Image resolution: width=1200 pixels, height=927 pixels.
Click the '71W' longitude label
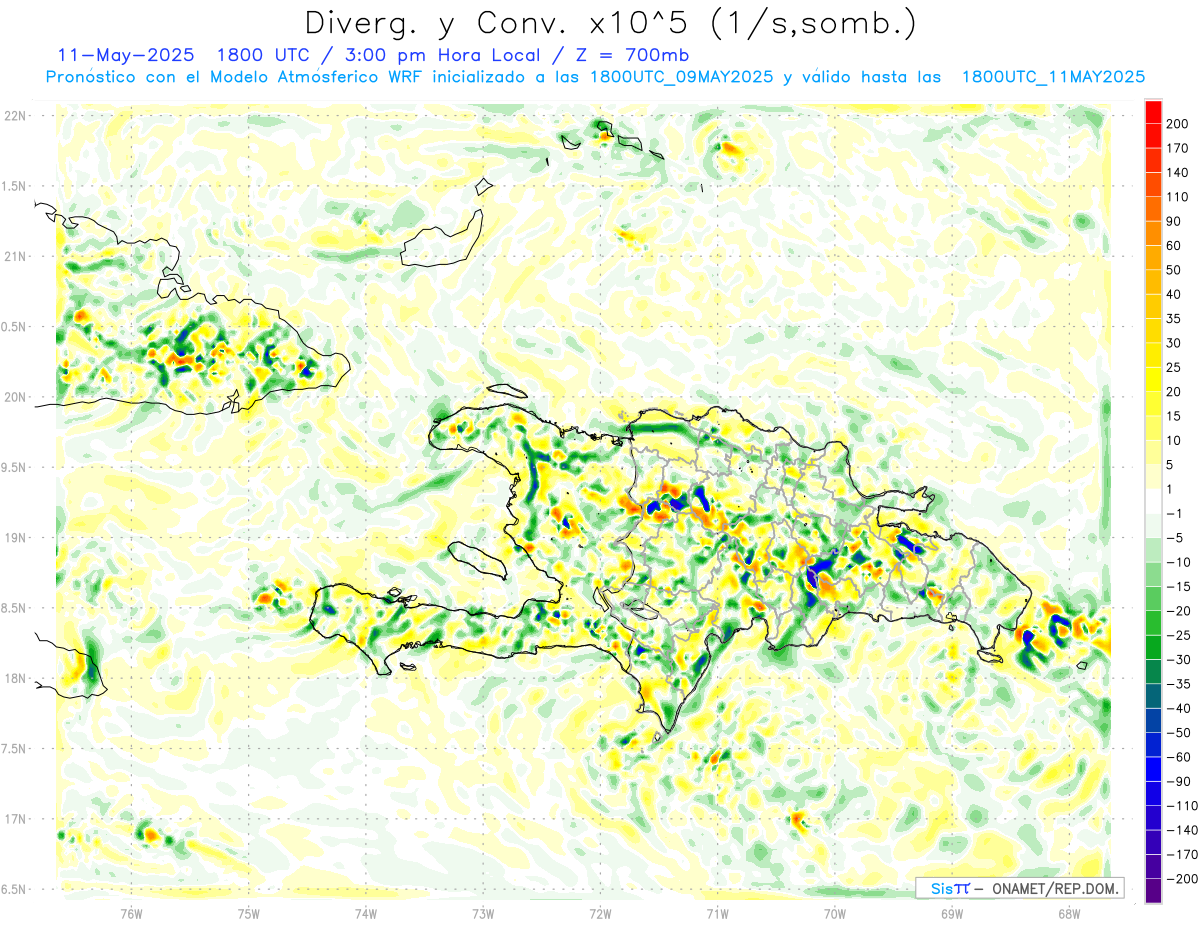tap(717, 912)
